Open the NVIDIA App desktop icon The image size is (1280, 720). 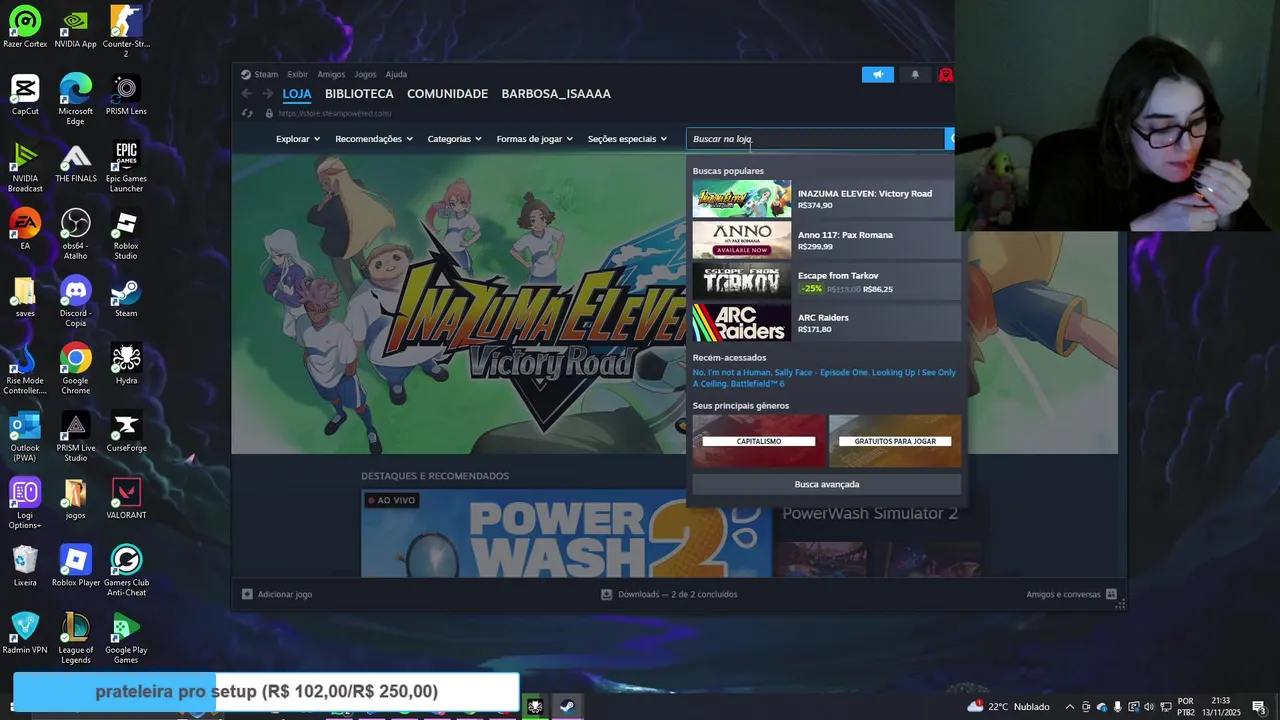point(75,27)
